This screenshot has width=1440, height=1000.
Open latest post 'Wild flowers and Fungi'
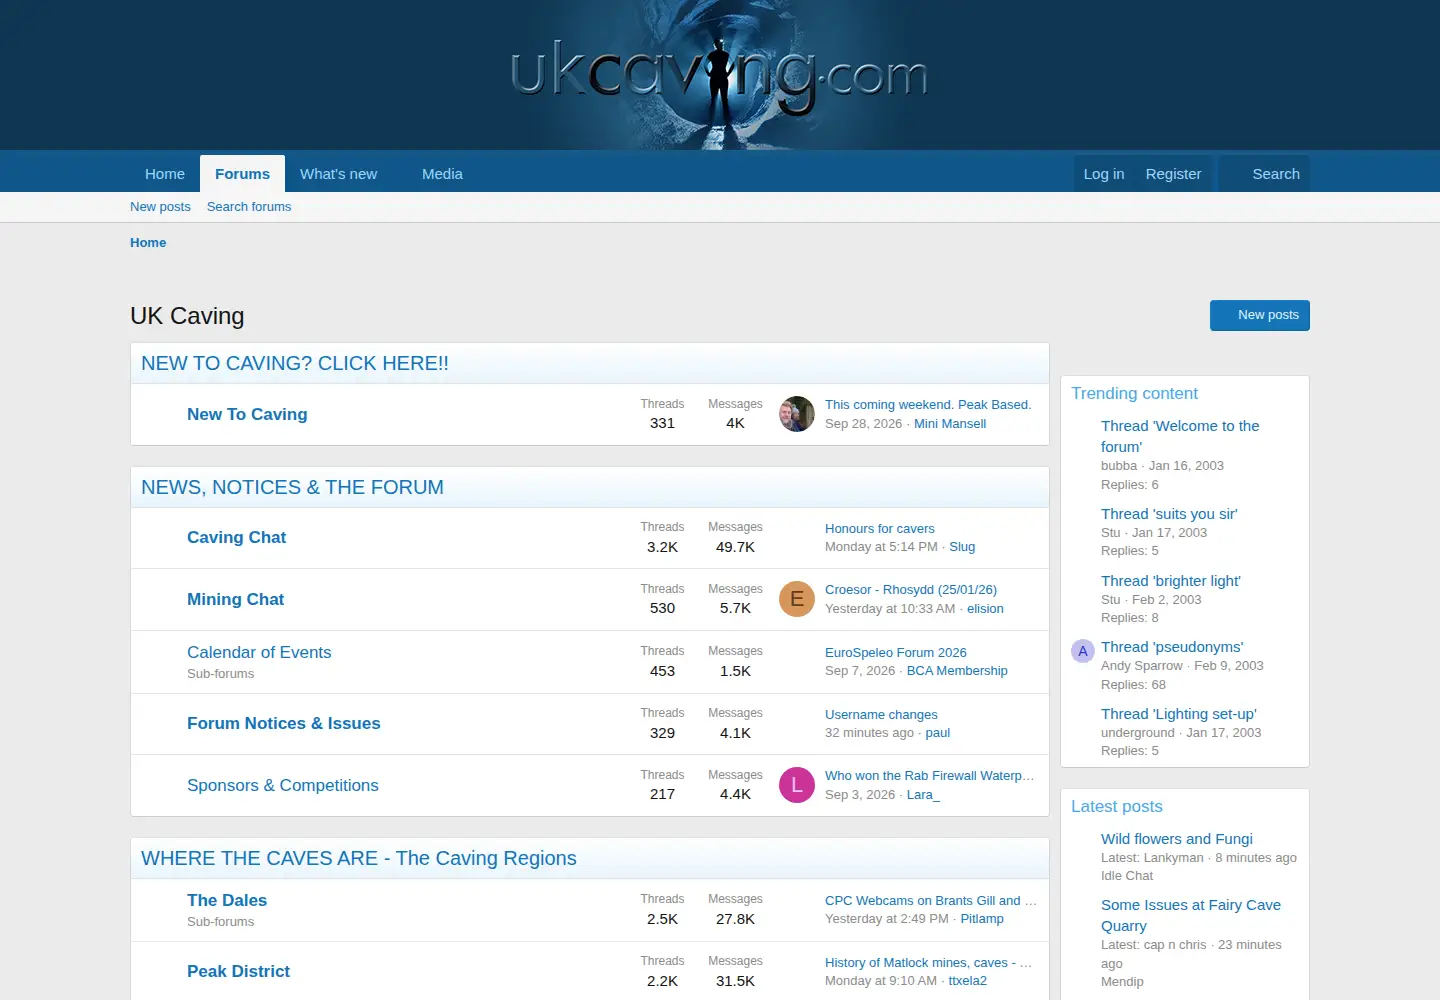pos(1177,839)
